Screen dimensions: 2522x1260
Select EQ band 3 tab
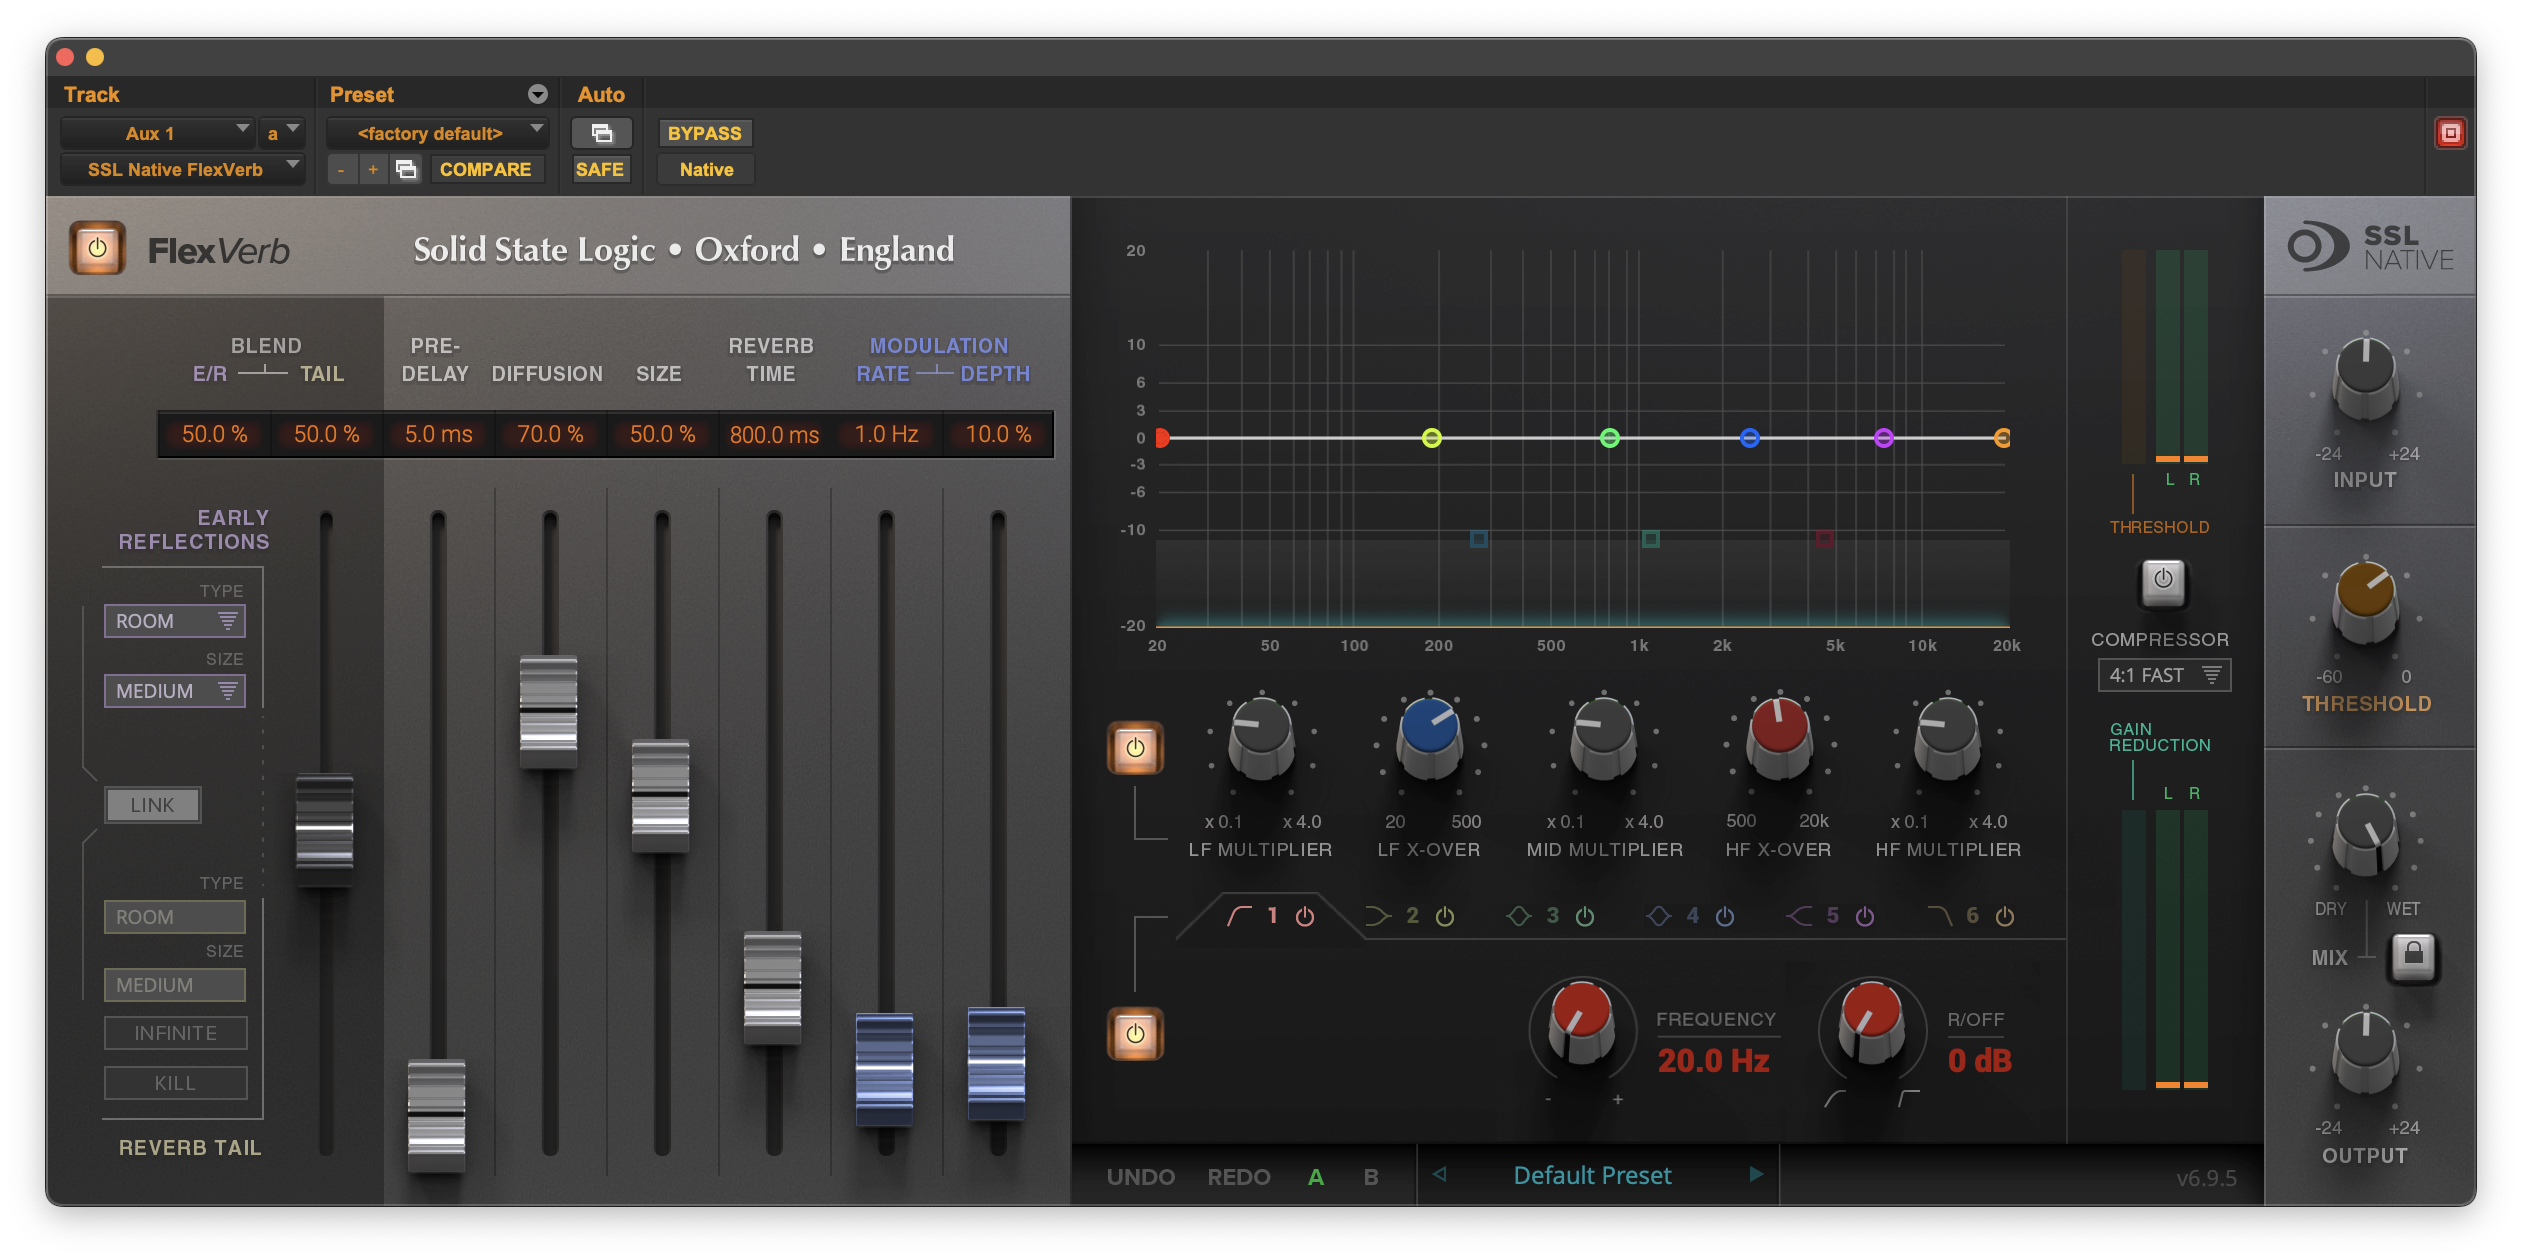(1551, 915)
